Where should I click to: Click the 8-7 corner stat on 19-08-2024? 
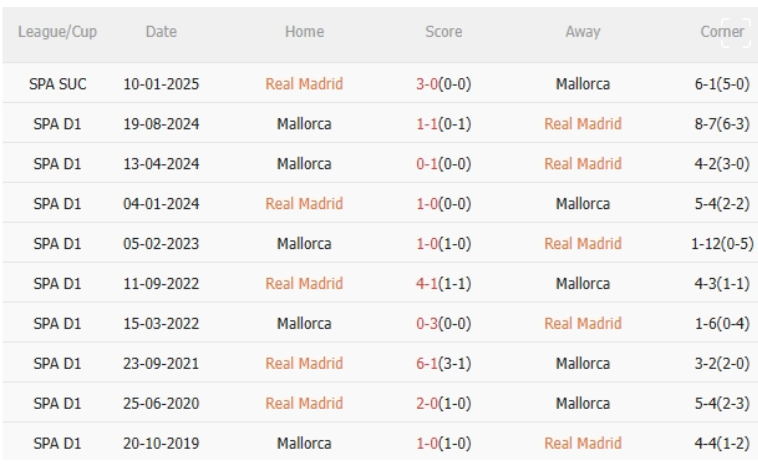point(722,124)
